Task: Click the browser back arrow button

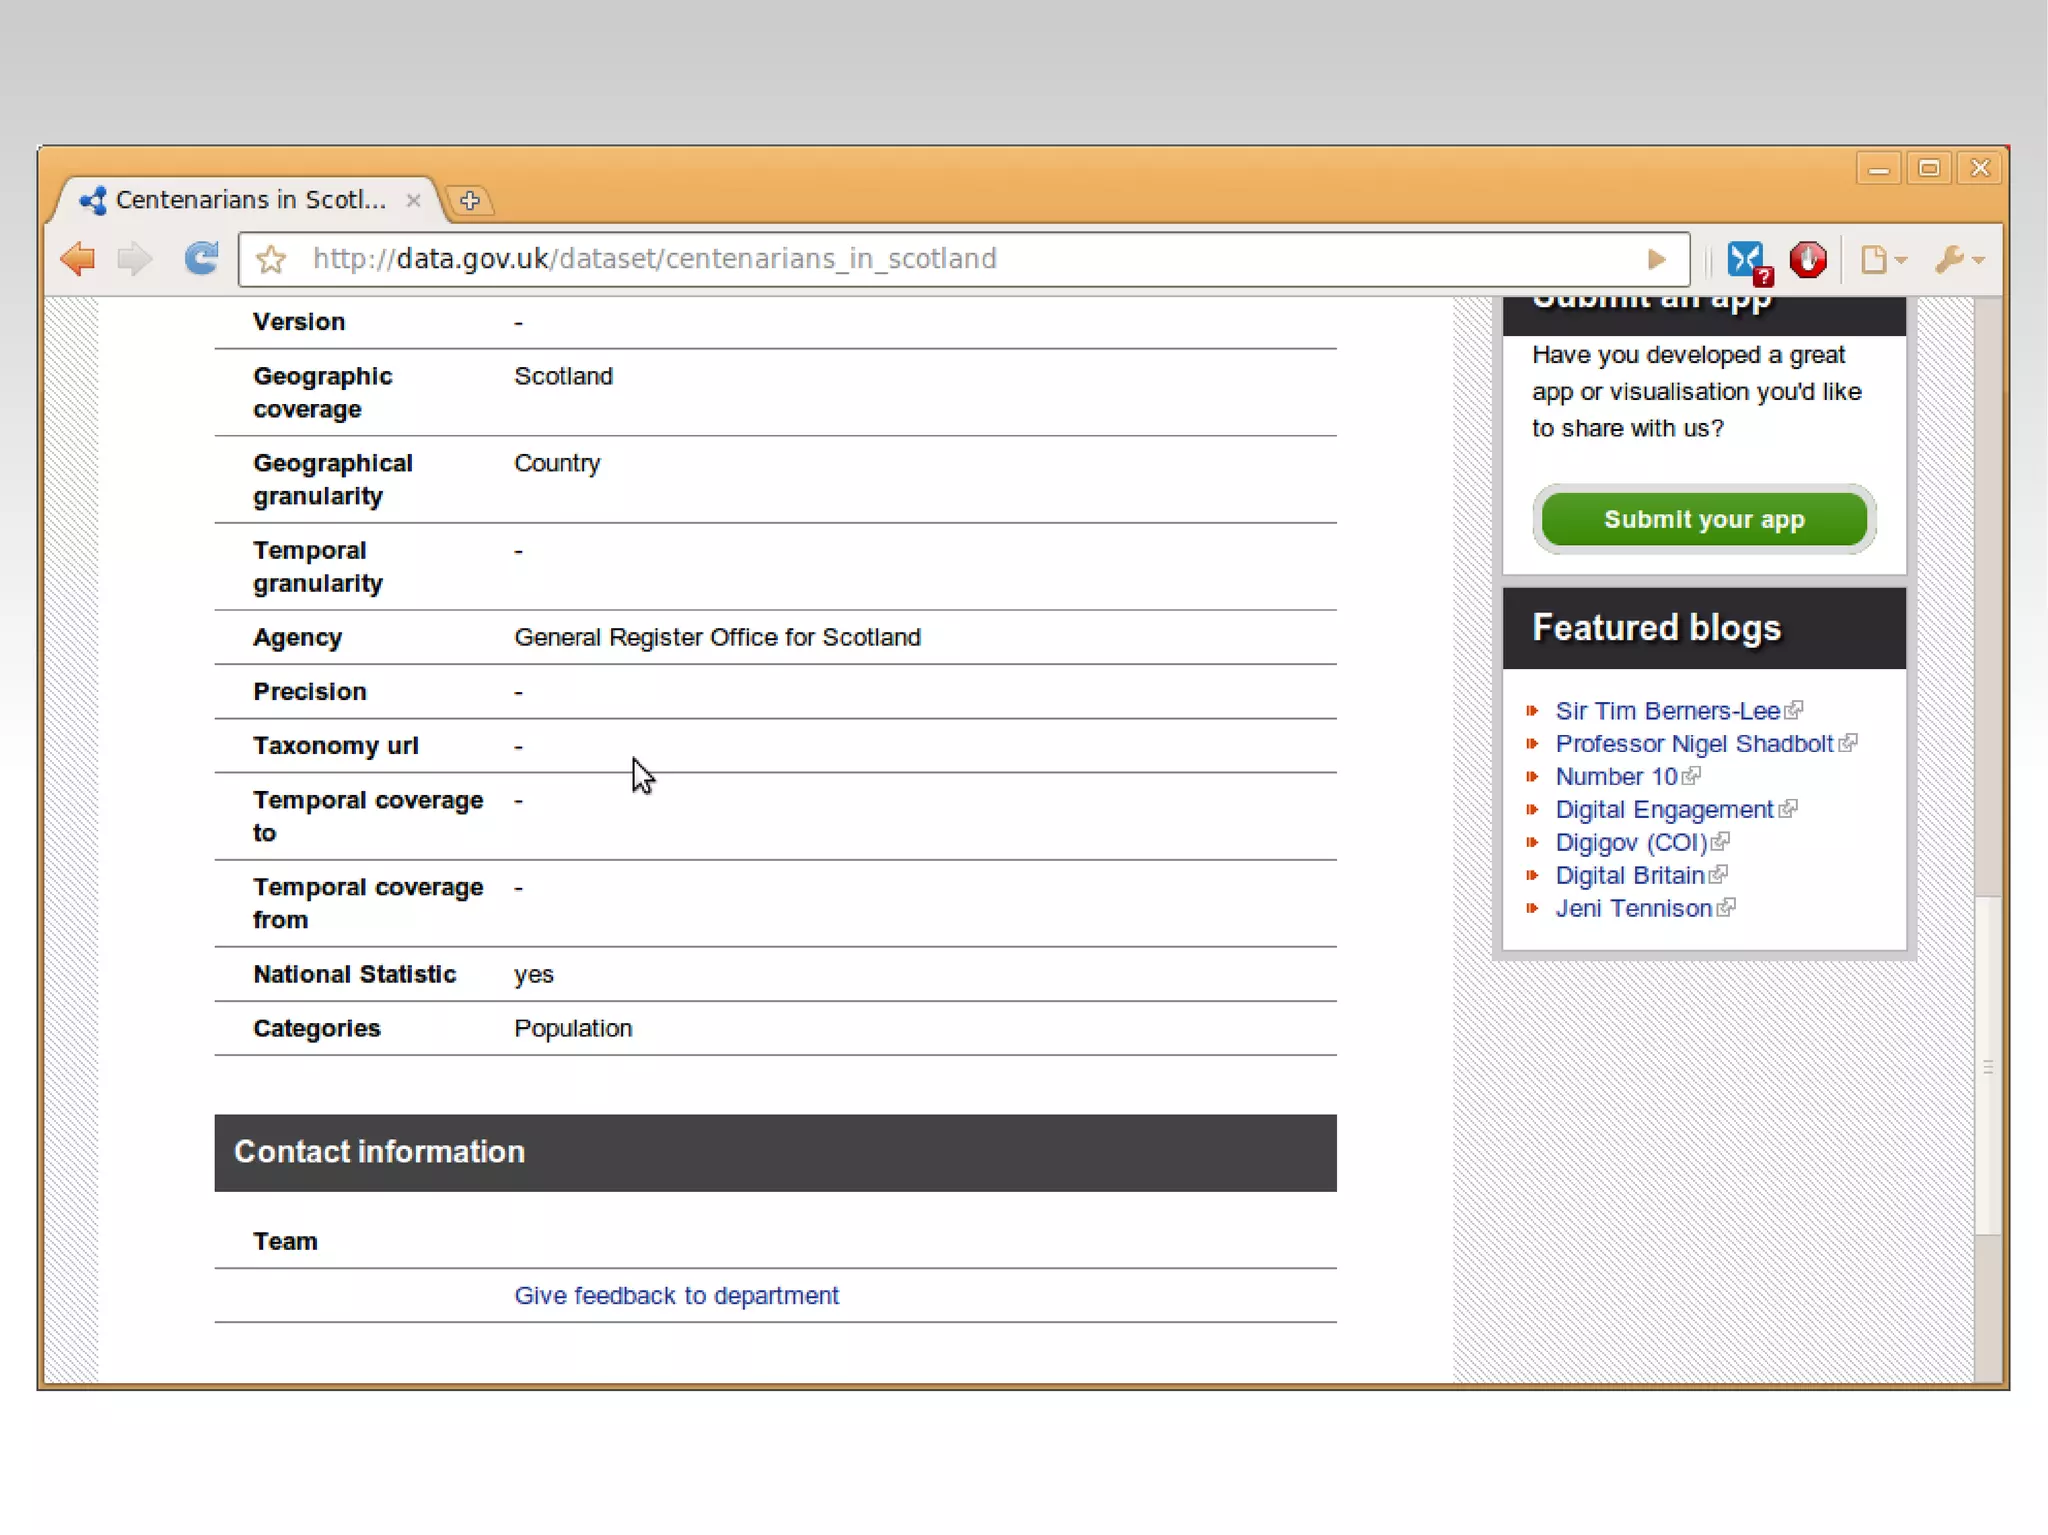Action: point(78,259)
